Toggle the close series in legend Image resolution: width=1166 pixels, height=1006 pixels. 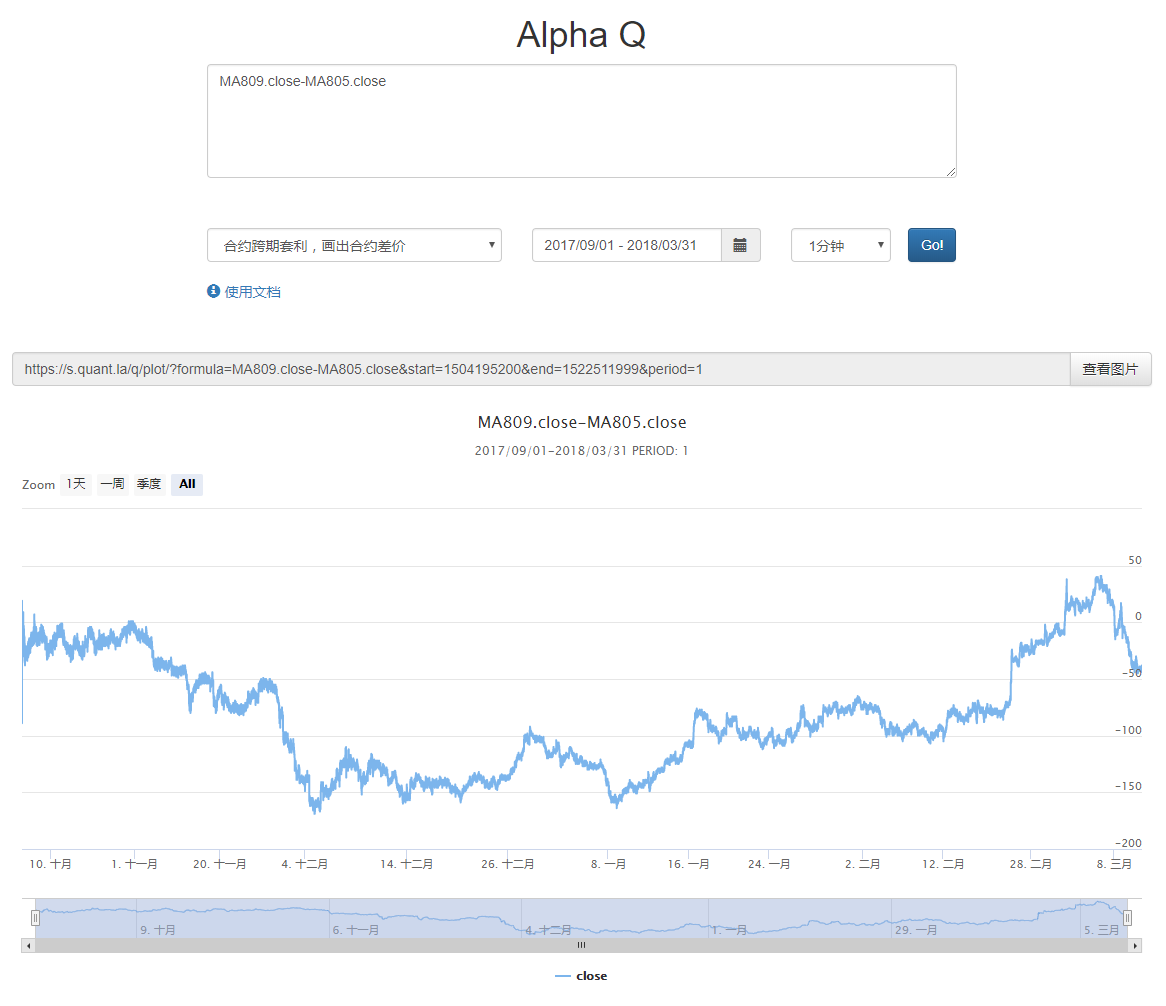pos(581,976)
